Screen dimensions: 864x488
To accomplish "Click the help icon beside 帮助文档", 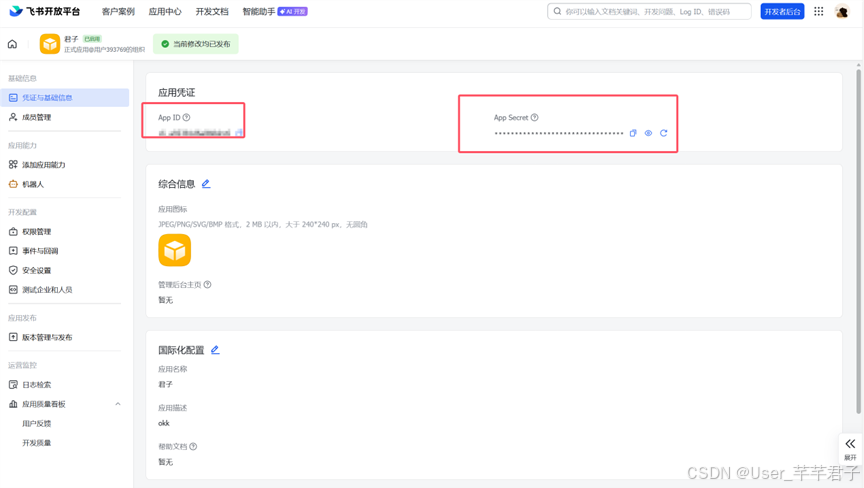I will click(193, 447).
